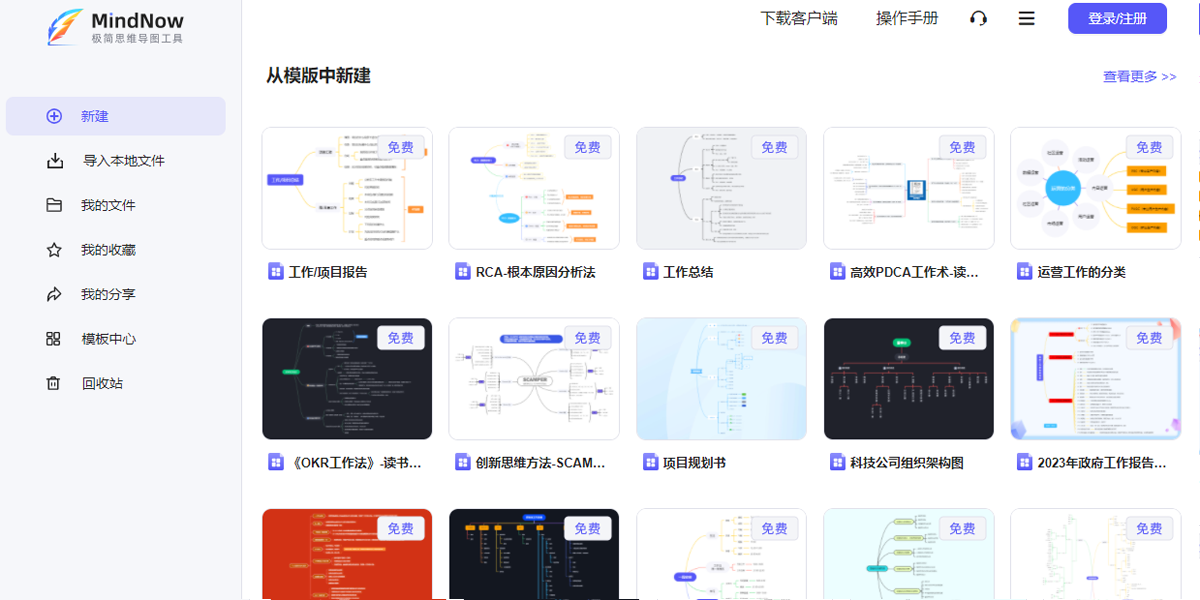The width and height of the screenshot is (1200, 600).
Task: Click 下载客户端 in the top menu
Action: point(798,18)
